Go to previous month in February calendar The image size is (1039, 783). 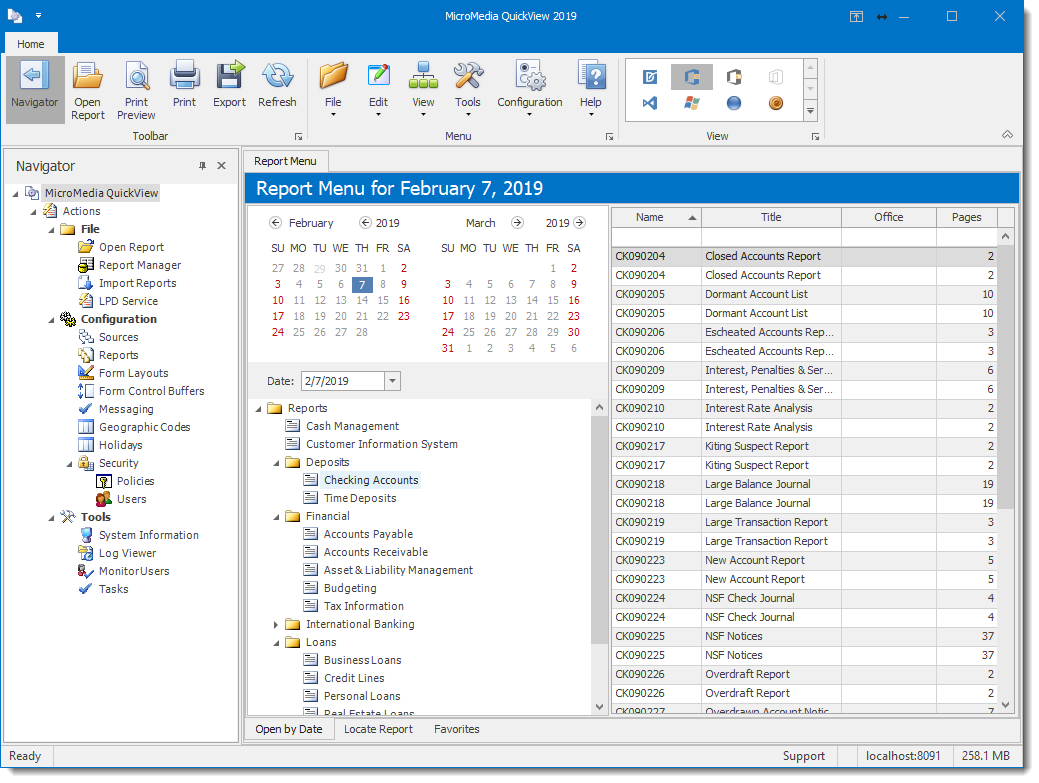[276, 223]
